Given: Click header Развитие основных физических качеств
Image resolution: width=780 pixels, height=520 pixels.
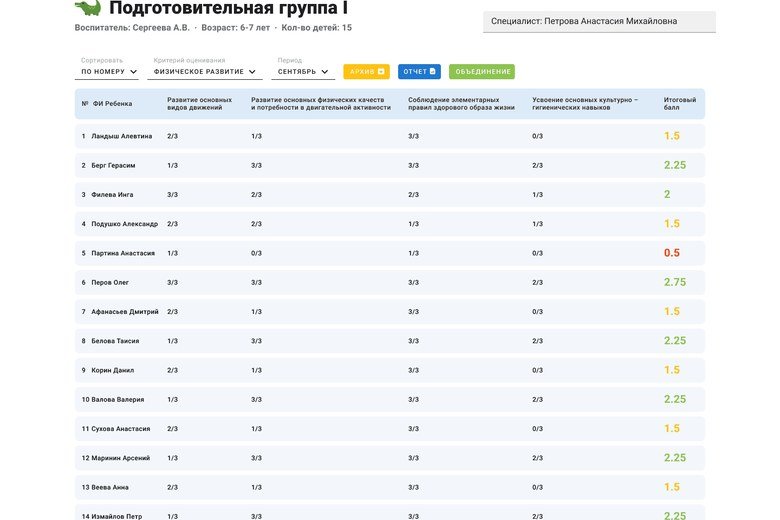Looking at the screenshot, I should (321, 104).
